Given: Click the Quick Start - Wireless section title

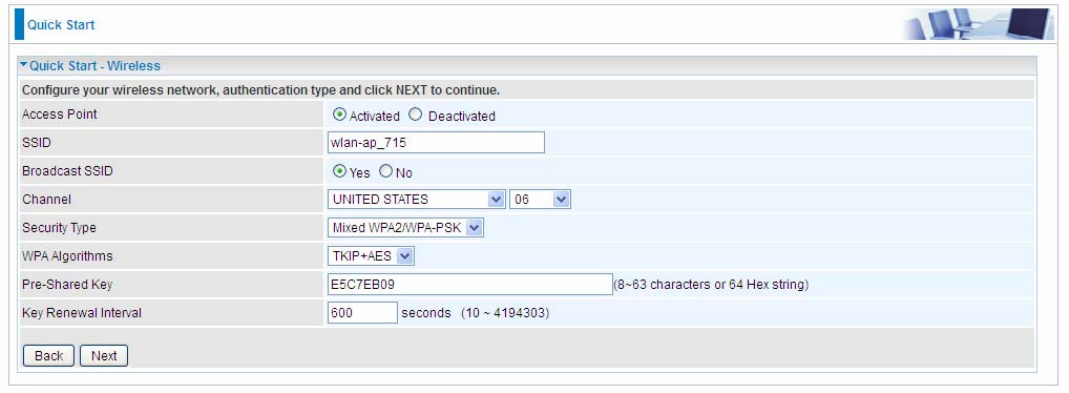Looking at the screenshot, I should [x=95, y=66].
